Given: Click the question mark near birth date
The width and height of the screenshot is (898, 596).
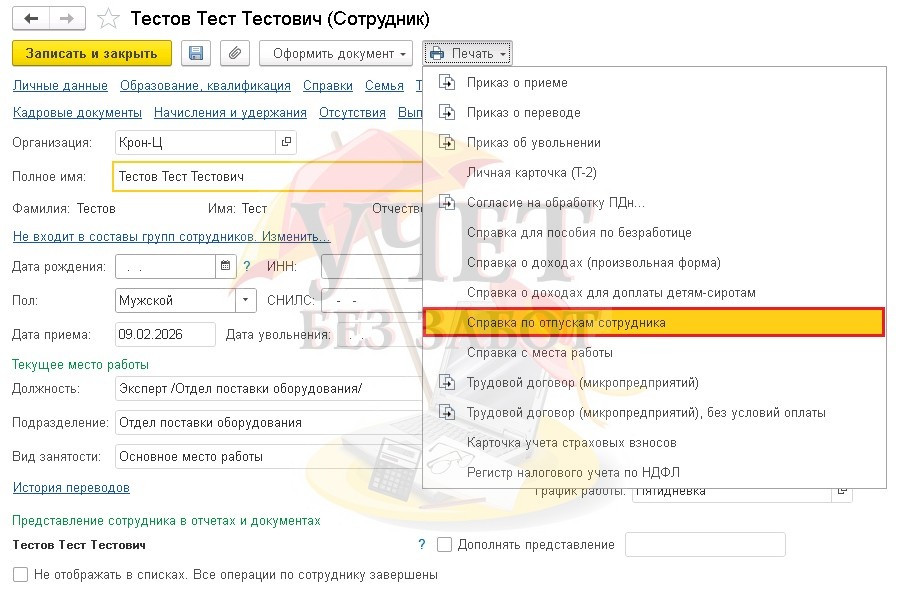Looking at the screenshot, I should click(247, 266).
